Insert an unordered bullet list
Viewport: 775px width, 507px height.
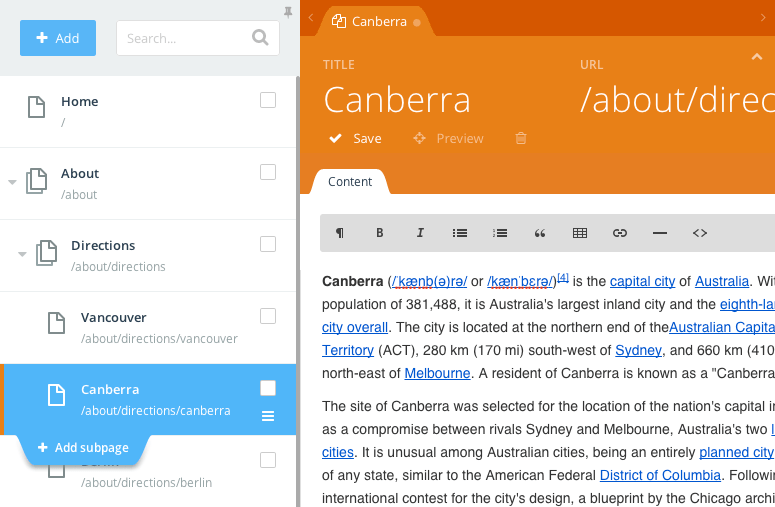click(x=460, y=233)
